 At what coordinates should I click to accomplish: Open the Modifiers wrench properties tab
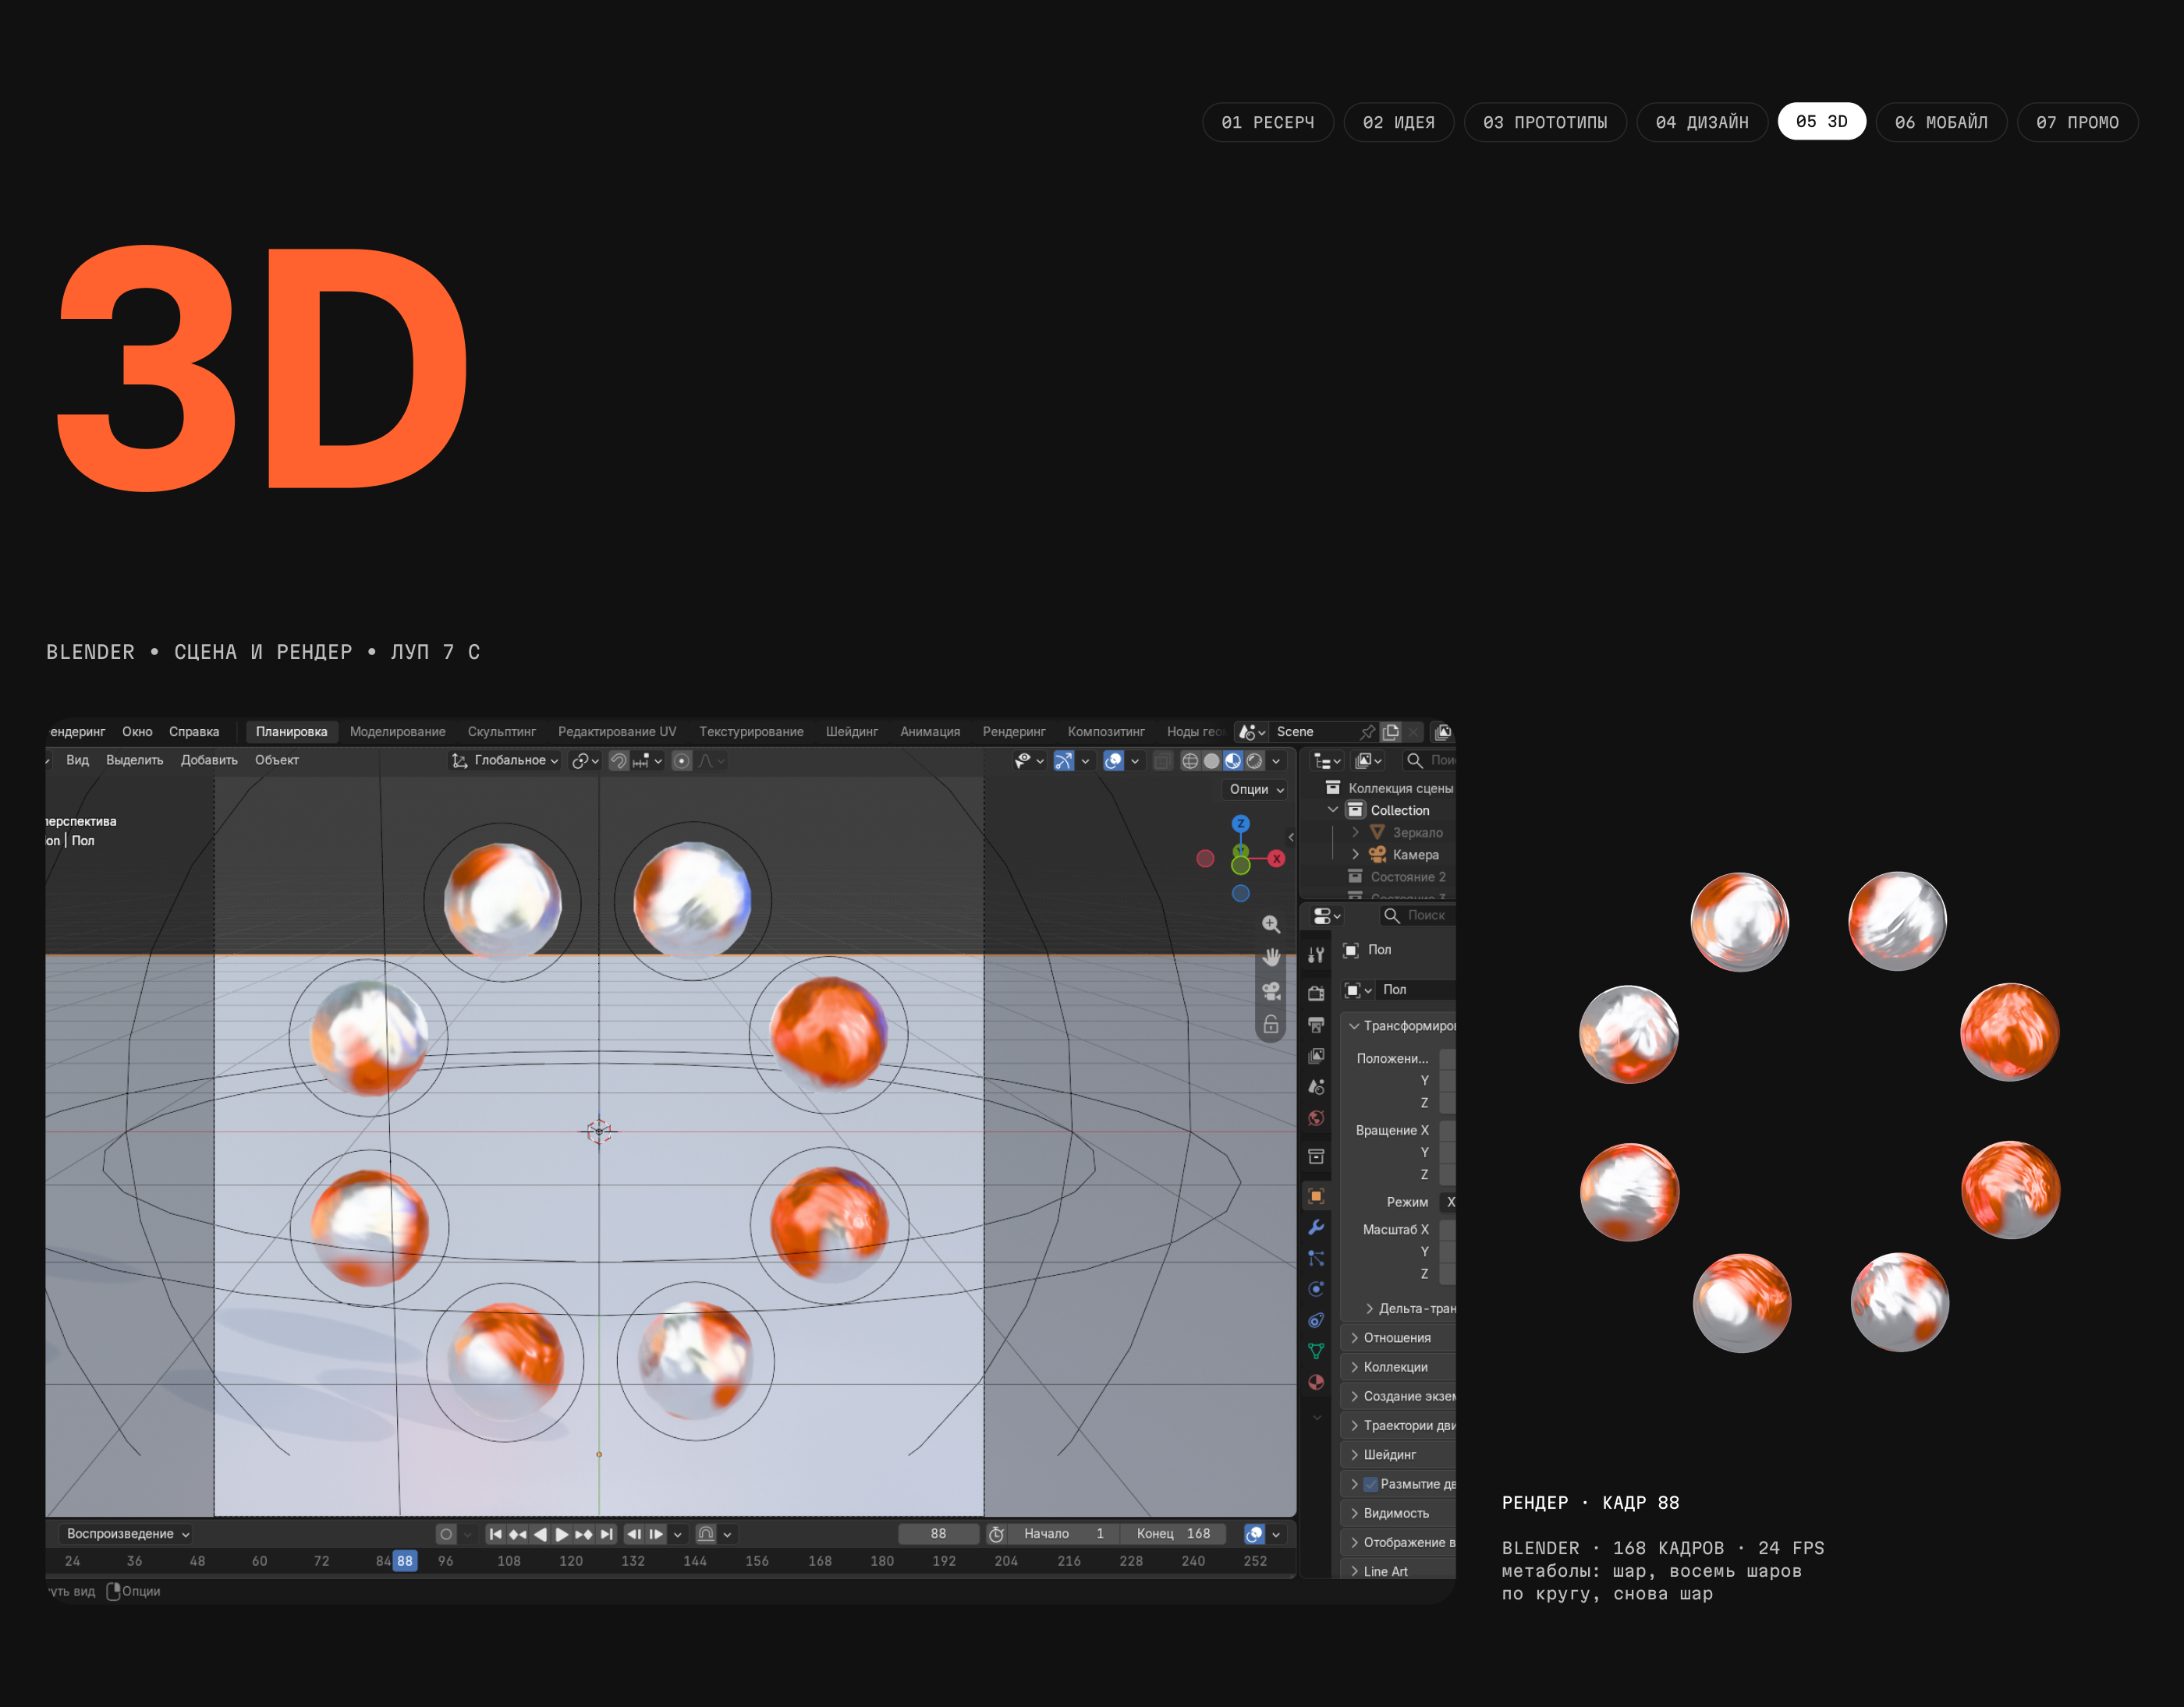click(x=1316, y=1227)
